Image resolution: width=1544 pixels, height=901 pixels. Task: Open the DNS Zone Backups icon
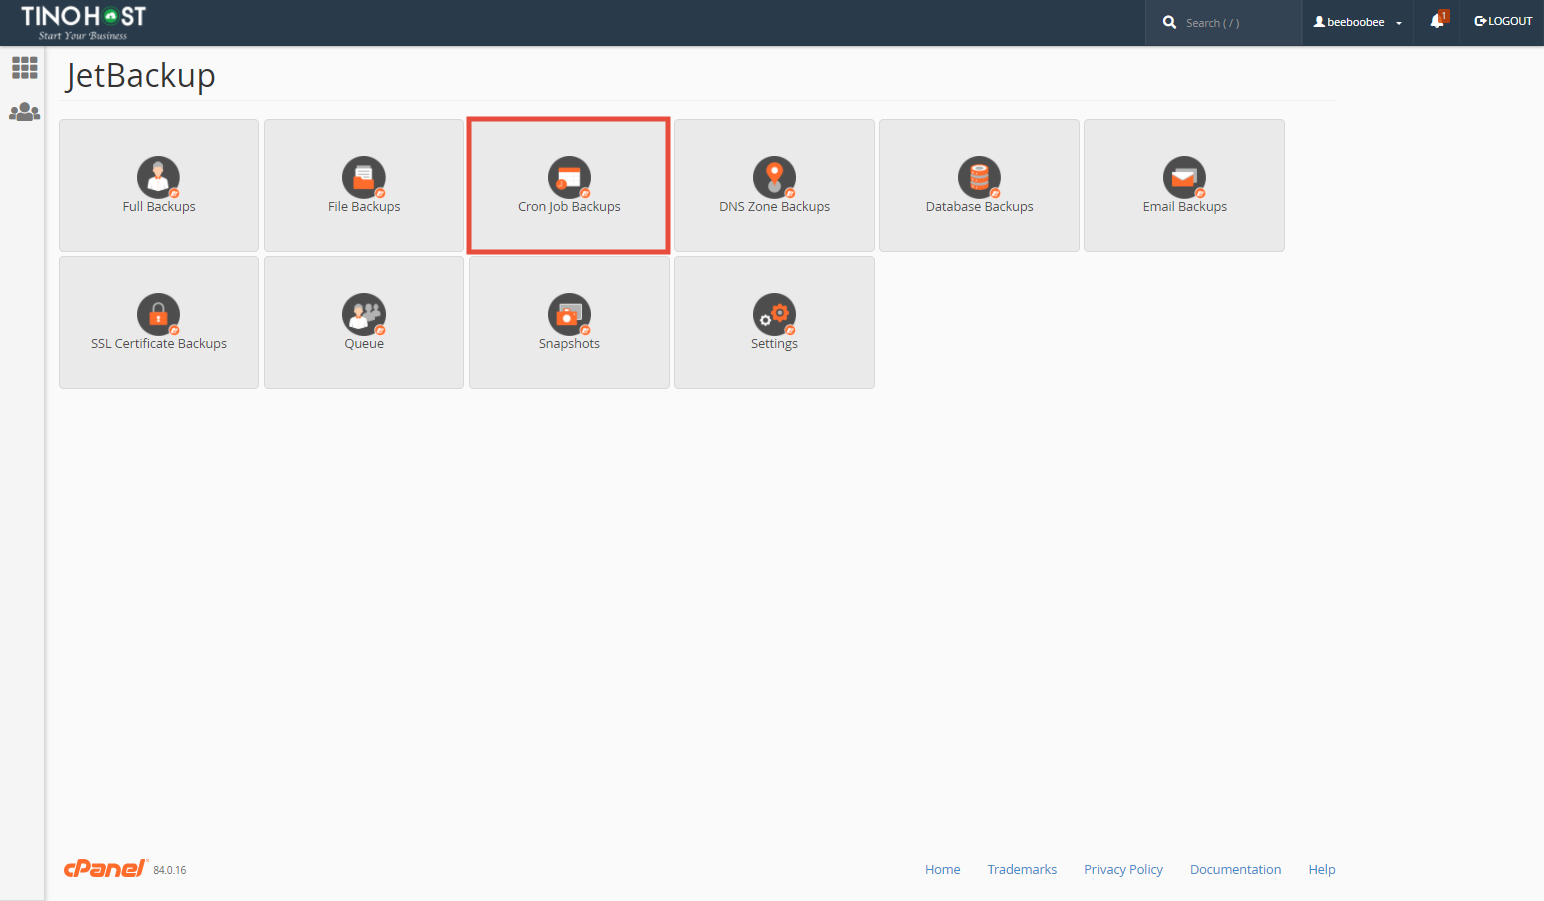[x=774, y=178]
